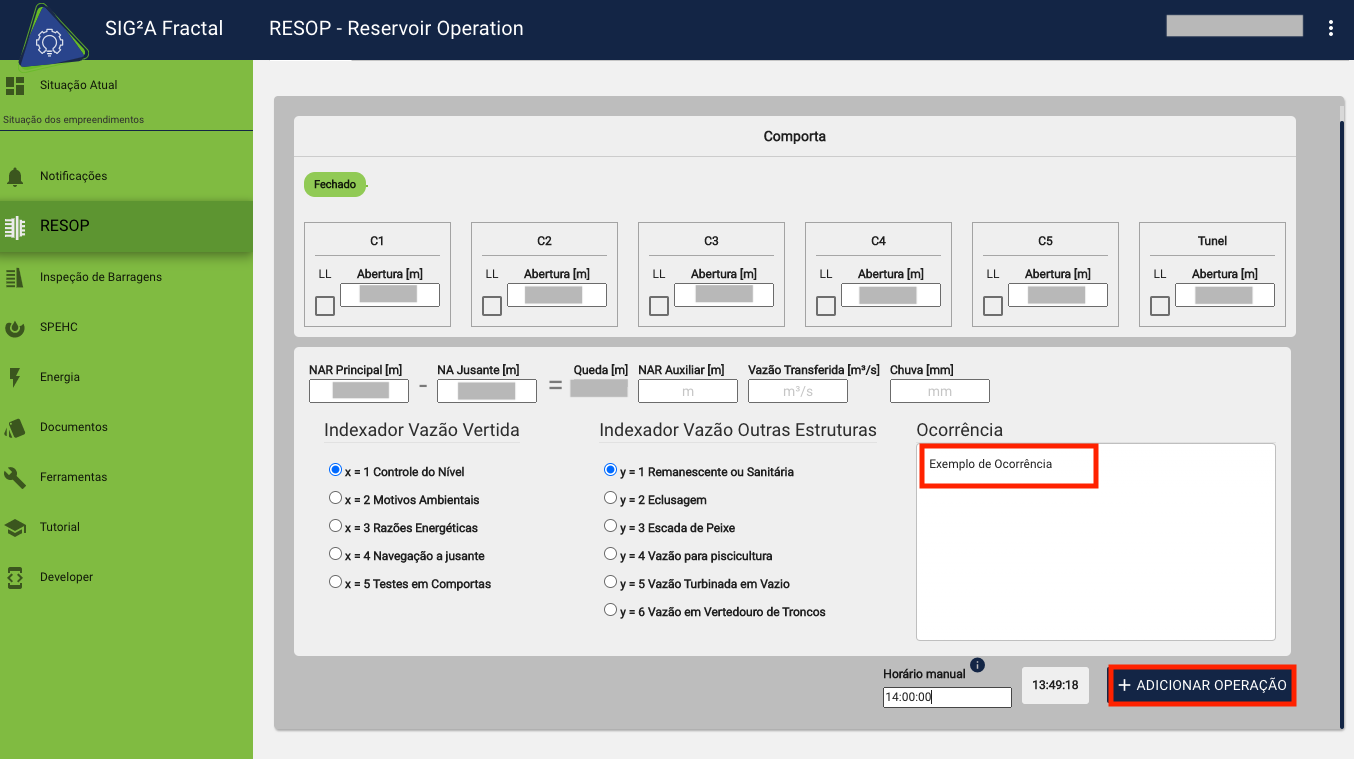Open Notificações via the bell icon
This screenshot has height=759, width=1354.
[15, 177]
